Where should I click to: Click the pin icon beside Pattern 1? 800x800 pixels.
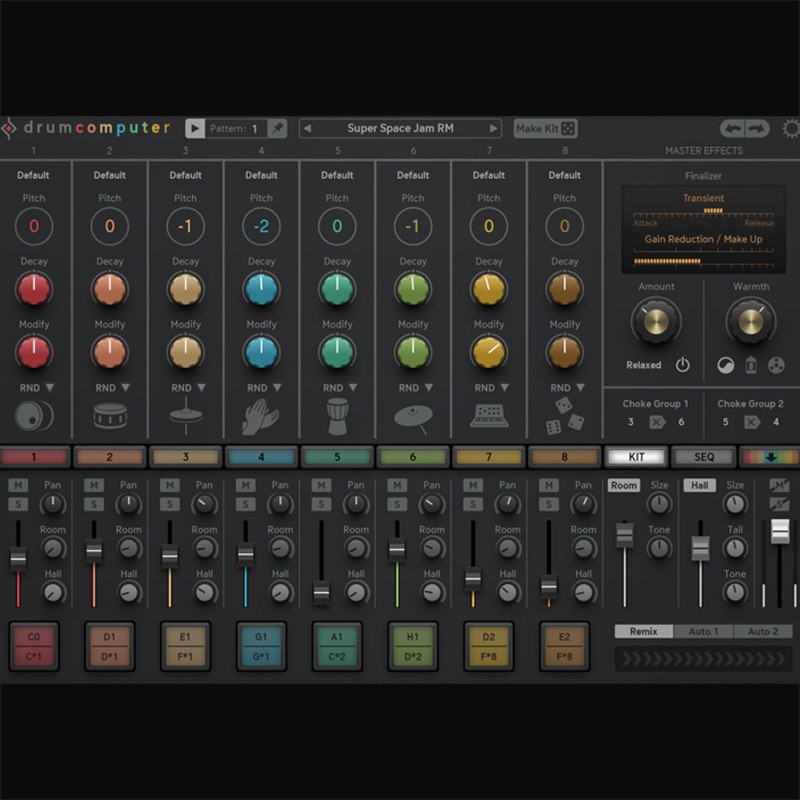tap(278, 128)
